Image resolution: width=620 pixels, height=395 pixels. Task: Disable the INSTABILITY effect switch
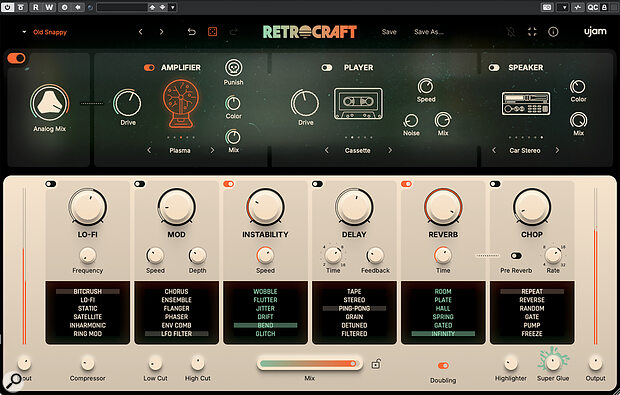click(229, 184)
